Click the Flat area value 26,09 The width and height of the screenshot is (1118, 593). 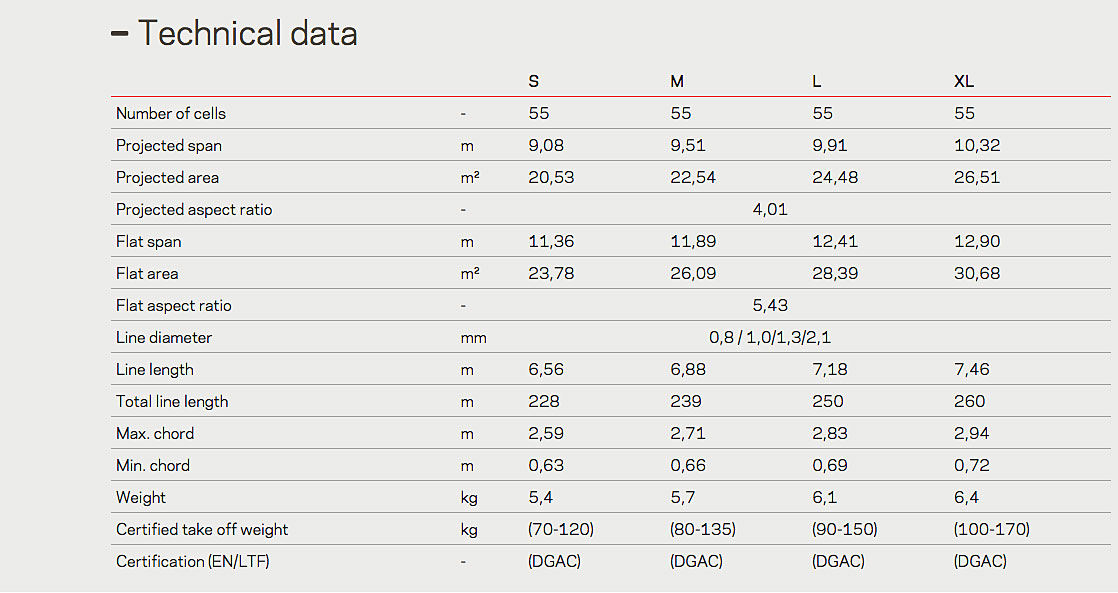pyautogui.click(x=693, y=274)
